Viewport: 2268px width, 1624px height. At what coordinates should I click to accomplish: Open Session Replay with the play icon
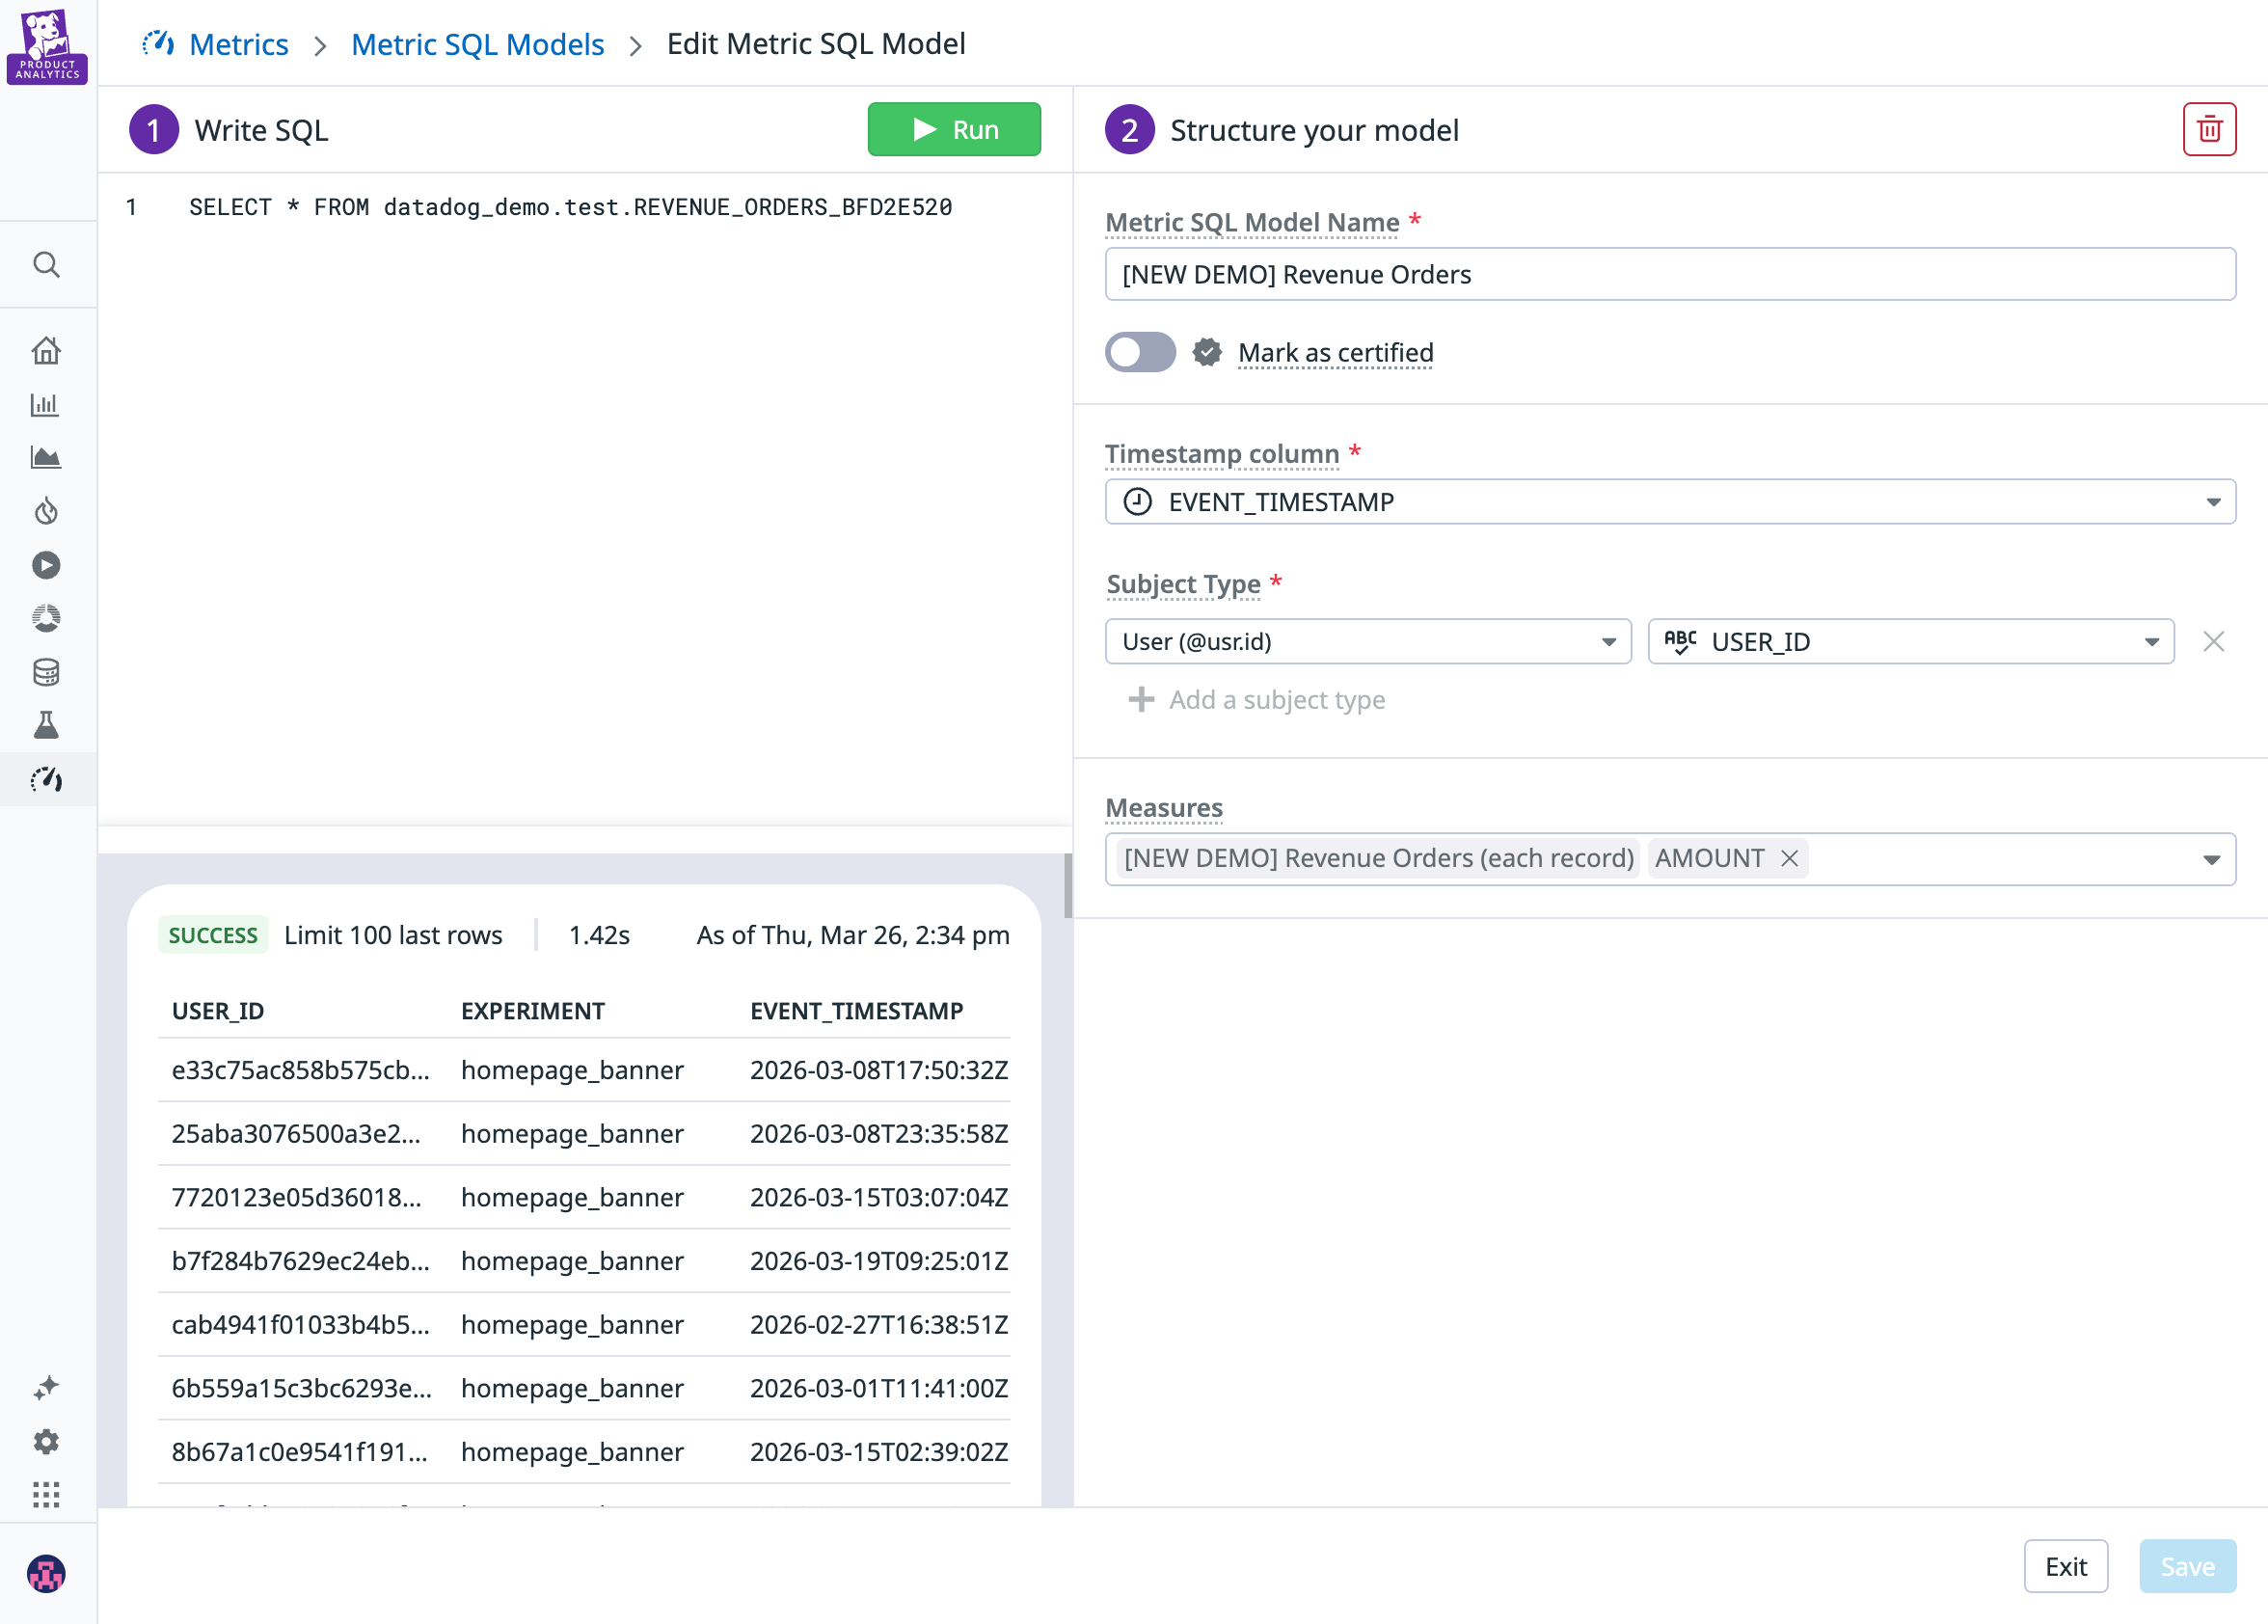click(x=47, y=565)
